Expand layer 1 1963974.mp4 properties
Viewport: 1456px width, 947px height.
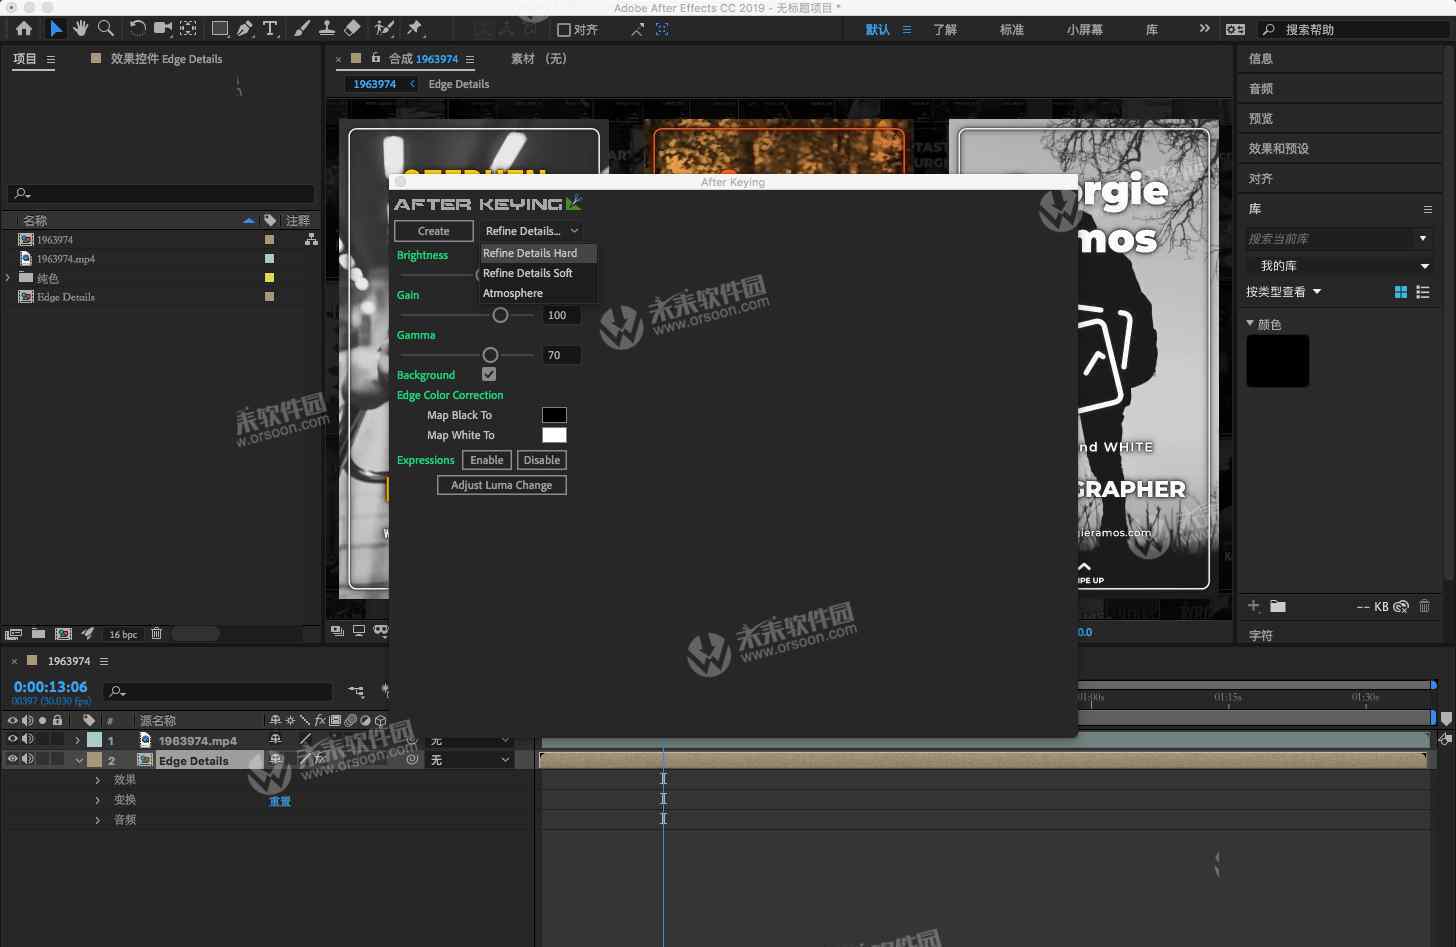(x=78, y=741)
